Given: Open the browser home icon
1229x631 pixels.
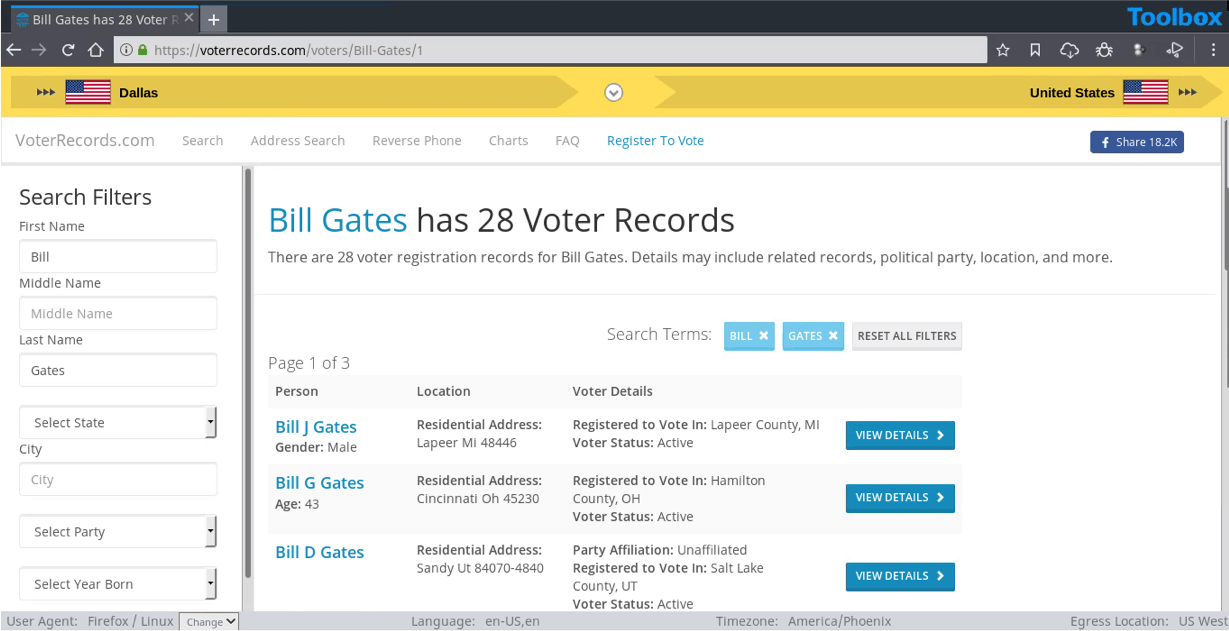Looking at the screenshot, I should pyautogui.click(x=96, y=50).
